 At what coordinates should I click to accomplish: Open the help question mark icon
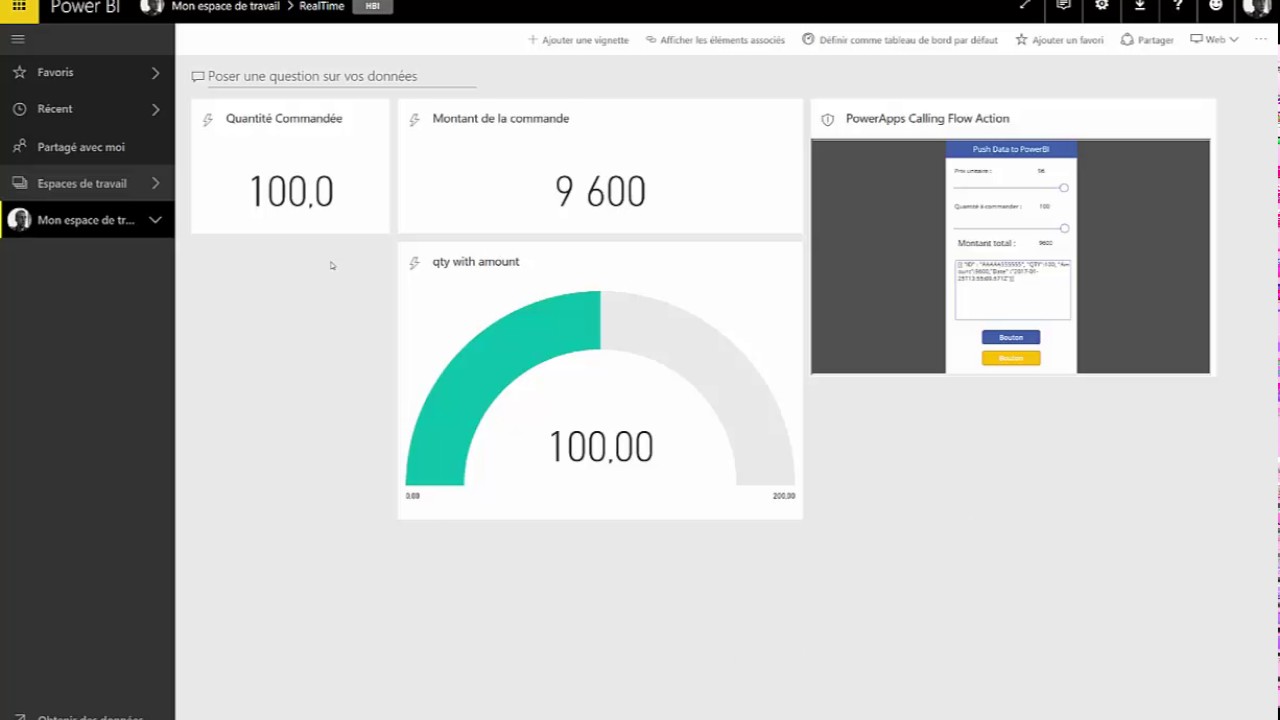pos(1178,6)
